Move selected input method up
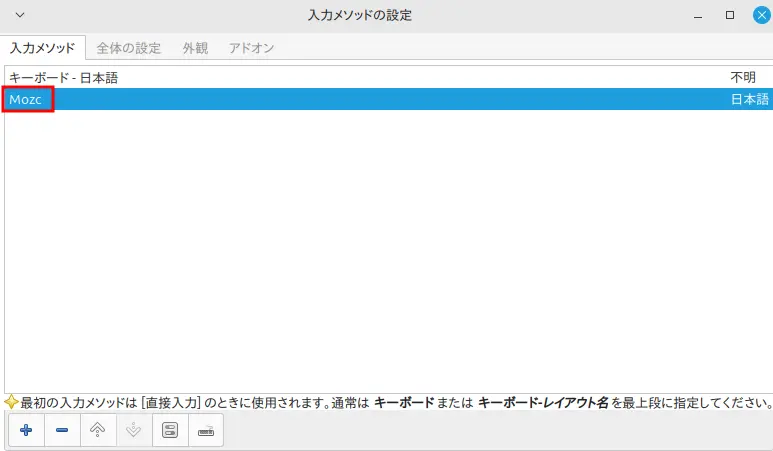Viewport: 773px width, 451px height. click(x=98, y=430)
